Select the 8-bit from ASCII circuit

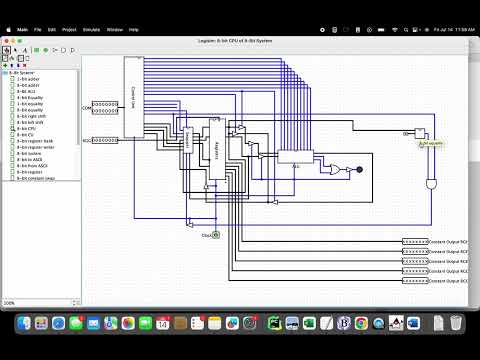32,166
